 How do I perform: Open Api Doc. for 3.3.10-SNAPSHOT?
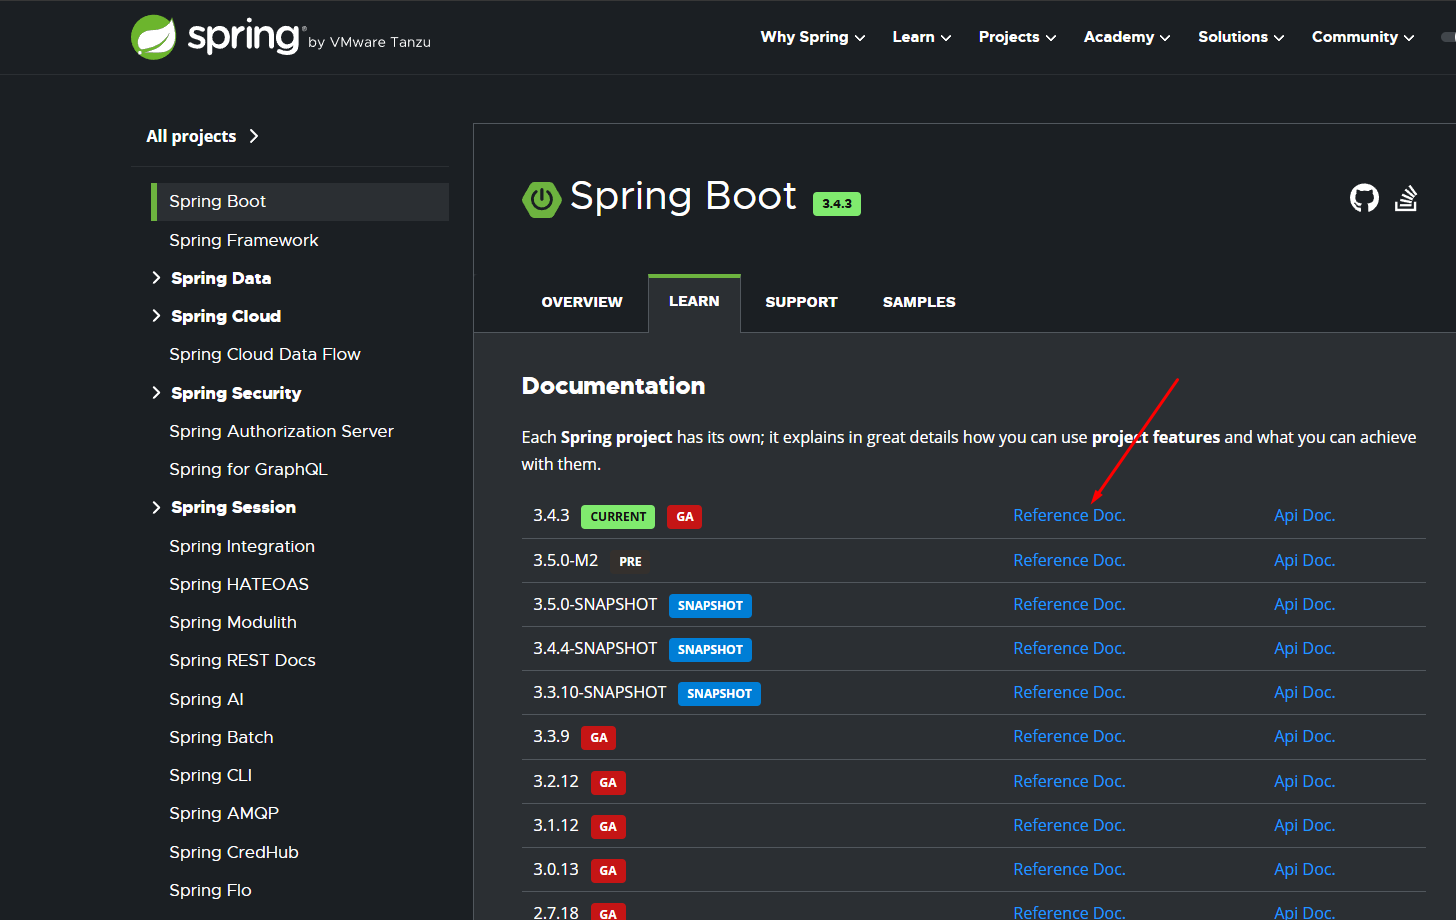1304,692
